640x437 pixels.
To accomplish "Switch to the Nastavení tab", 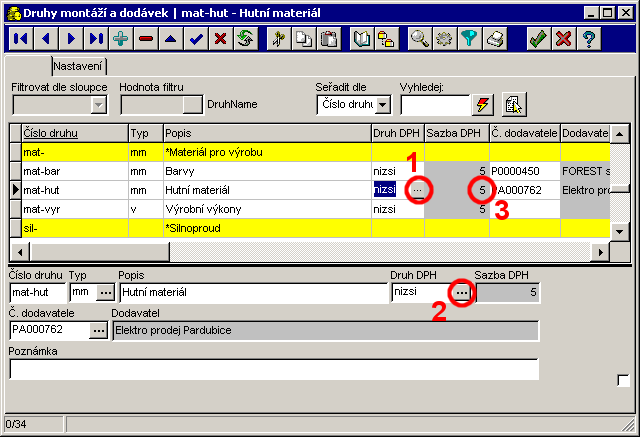I will 78,66.
